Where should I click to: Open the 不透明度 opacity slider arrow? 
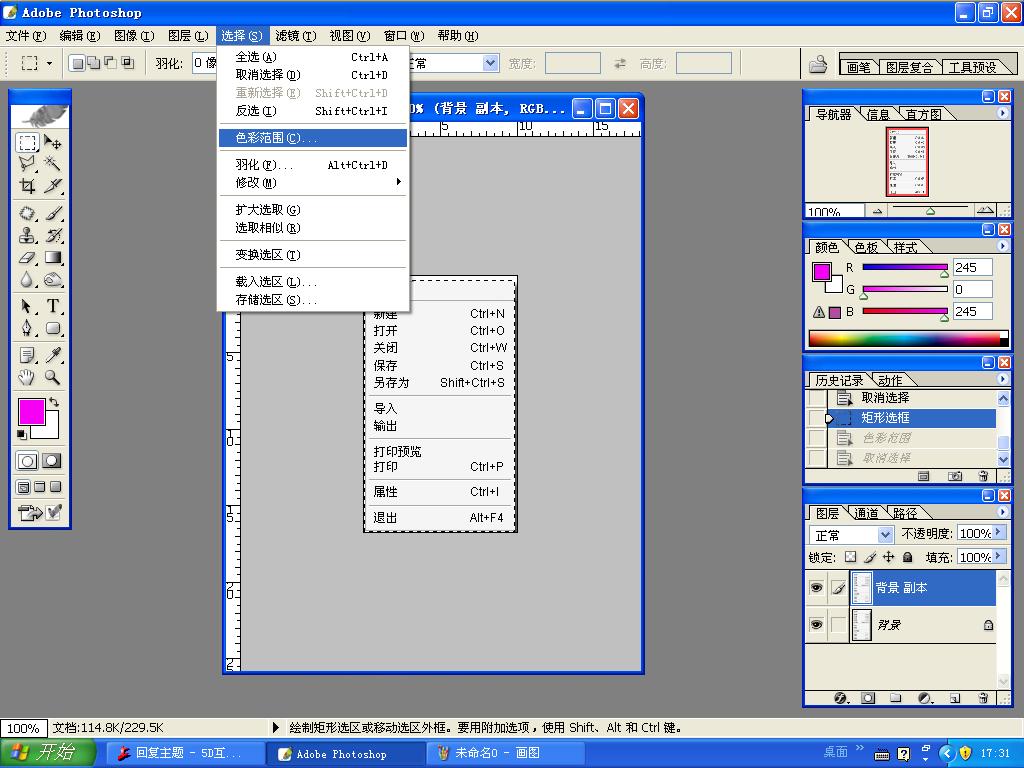[999, 533]
